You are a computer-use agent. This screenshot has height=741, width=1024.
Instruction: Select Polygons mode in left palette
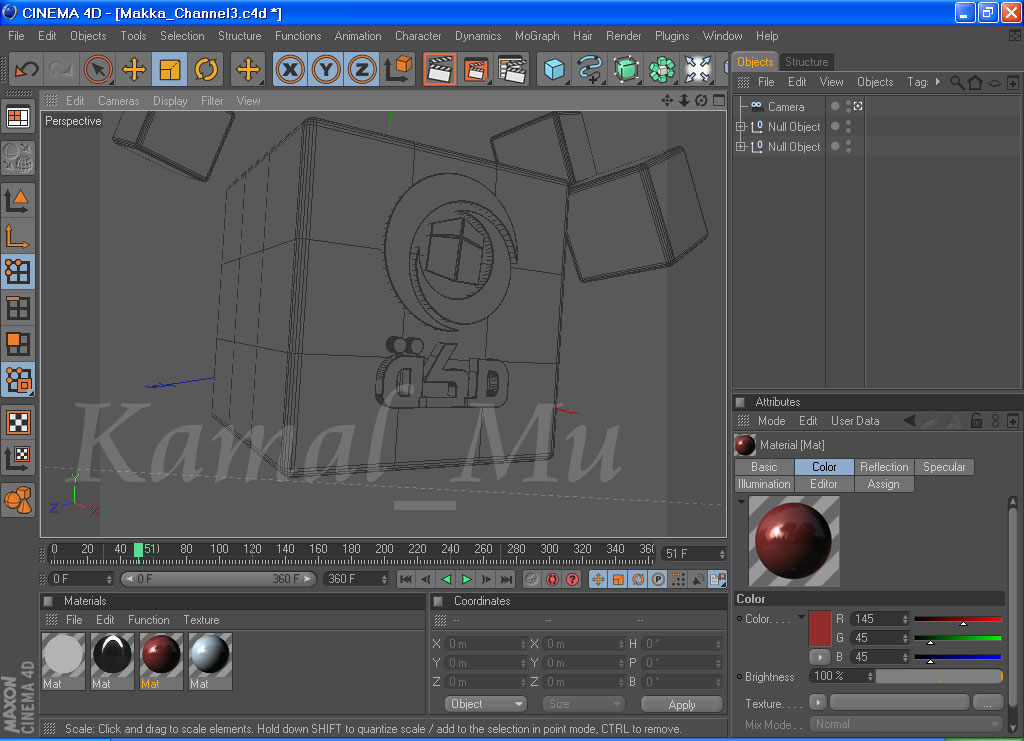(18, 343)
